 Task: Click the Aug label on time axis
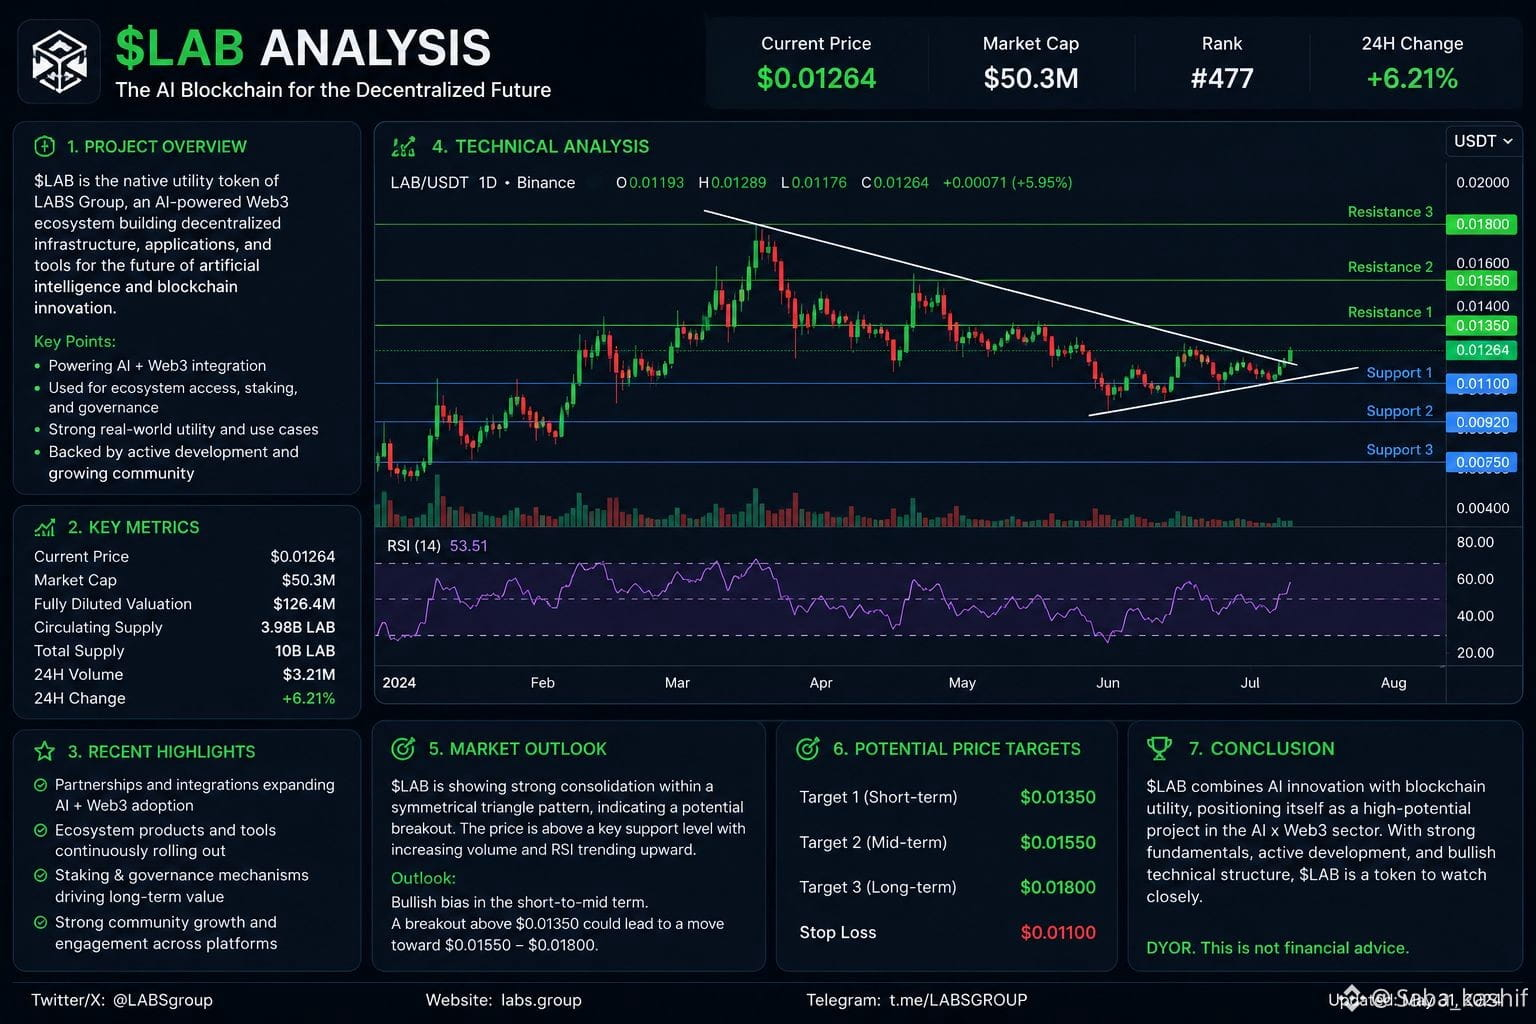[1393, 683]
